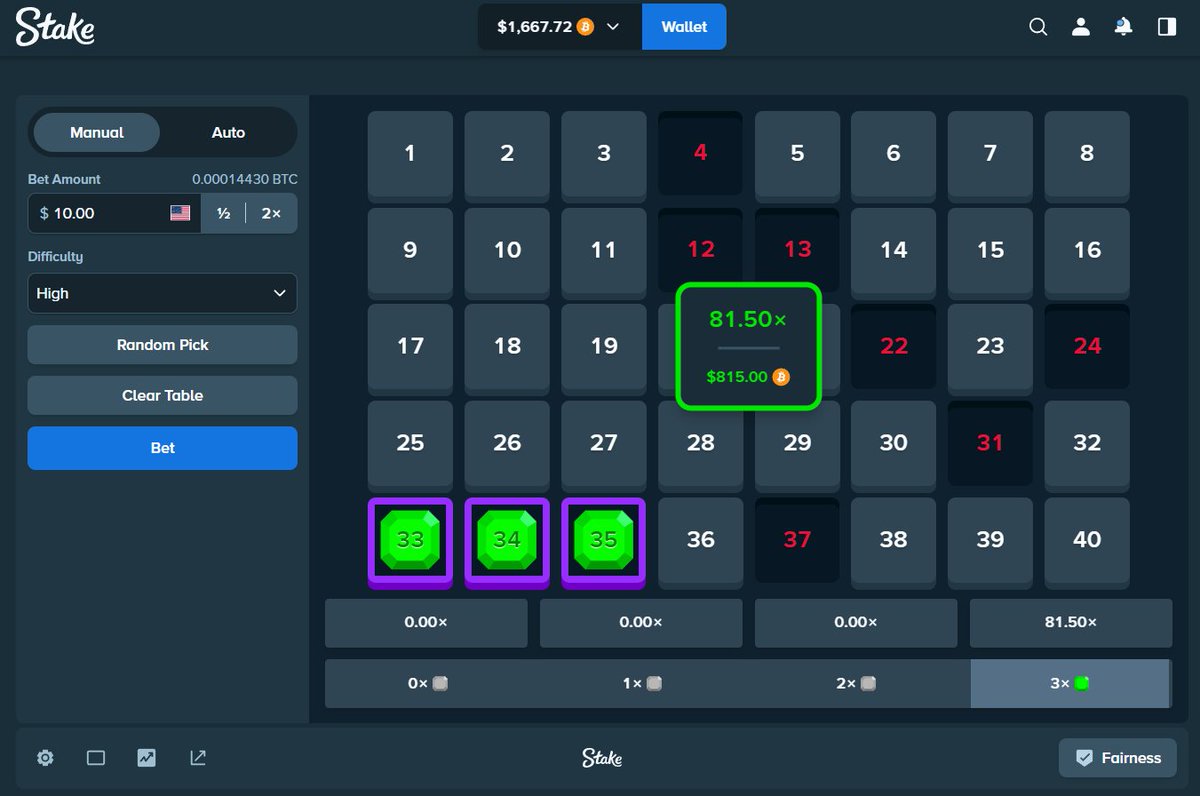Switch to Manual mode
Image resolution: width=1200 pixels, height=796 pixels.
pos(97,132)
